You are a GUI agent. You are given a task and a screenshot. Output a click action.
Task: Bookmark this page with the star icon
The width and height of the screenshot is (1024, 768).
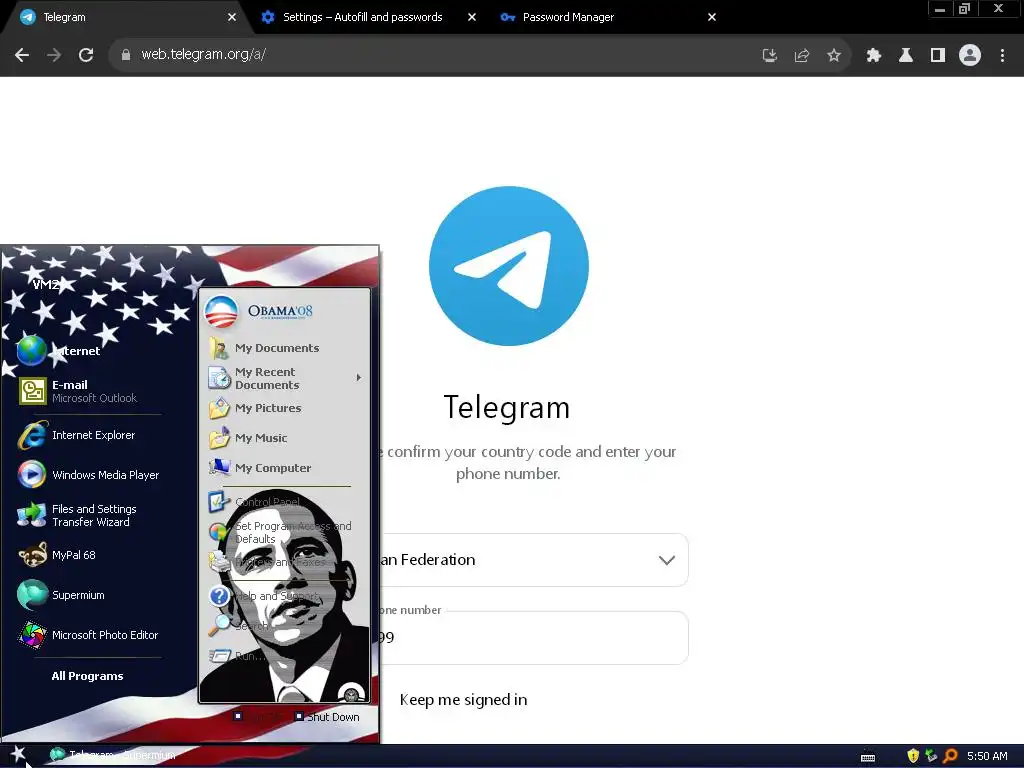point(834,56)
